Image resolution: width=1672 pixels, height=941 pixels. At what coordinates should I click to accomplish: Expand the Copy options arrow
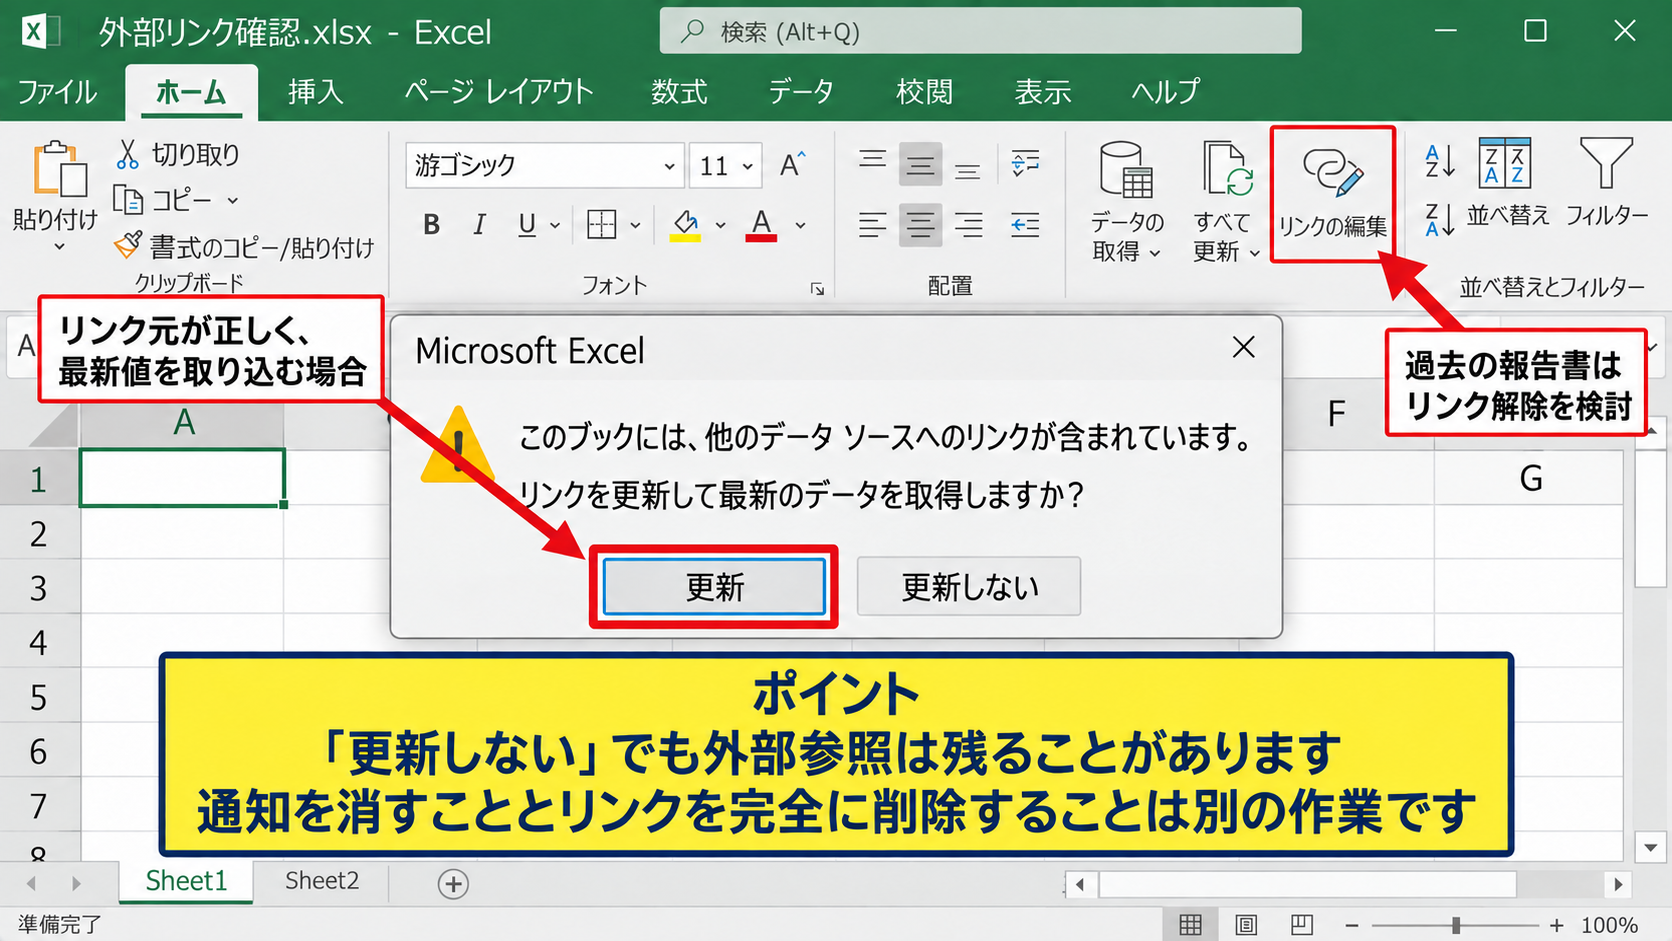(232, 201)
